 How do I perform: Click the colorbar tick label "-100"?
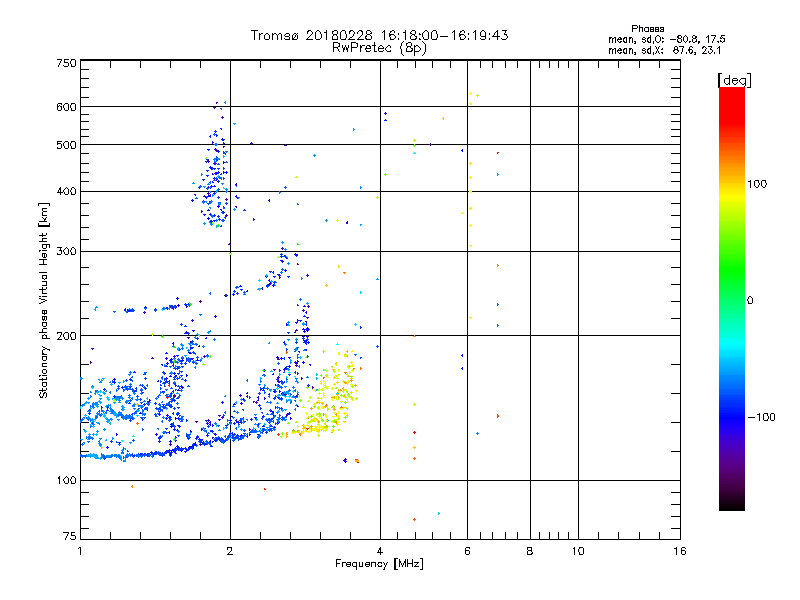click(761, 417)
